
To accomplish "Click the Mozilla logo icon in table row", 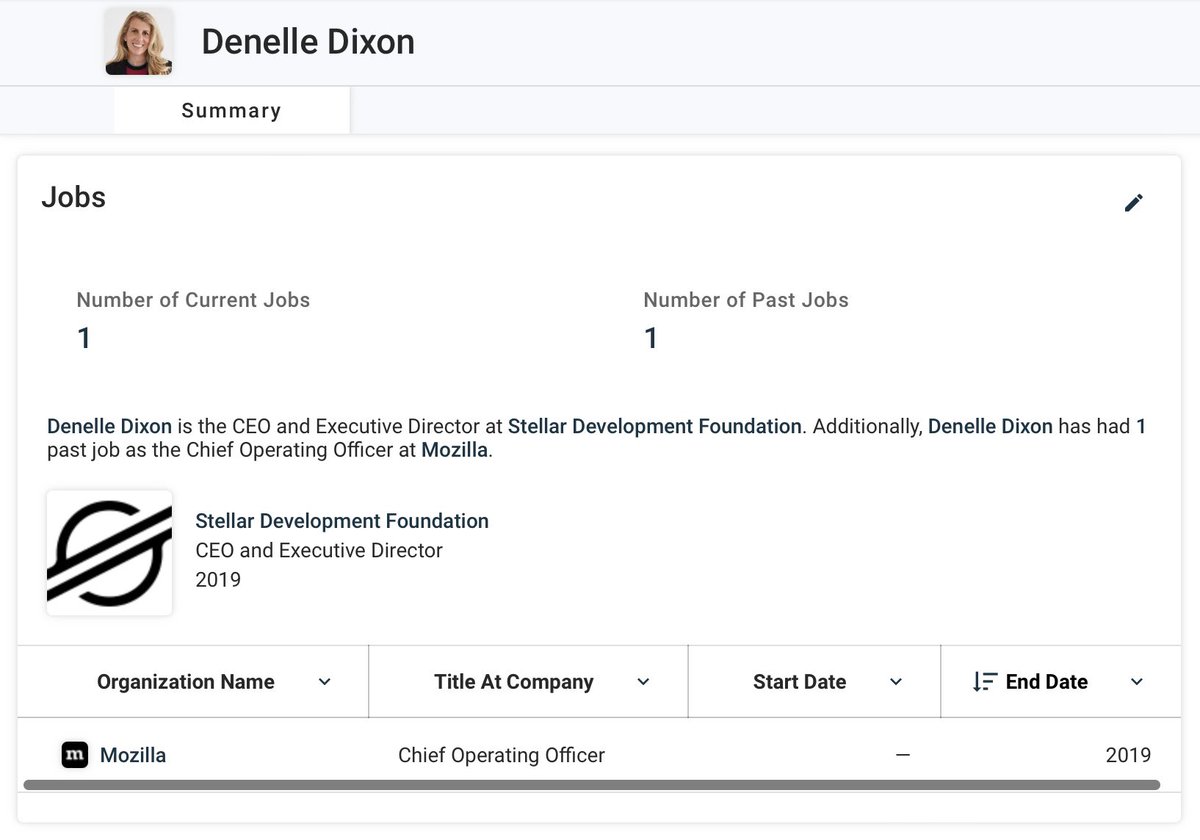I will click(75, 755).
